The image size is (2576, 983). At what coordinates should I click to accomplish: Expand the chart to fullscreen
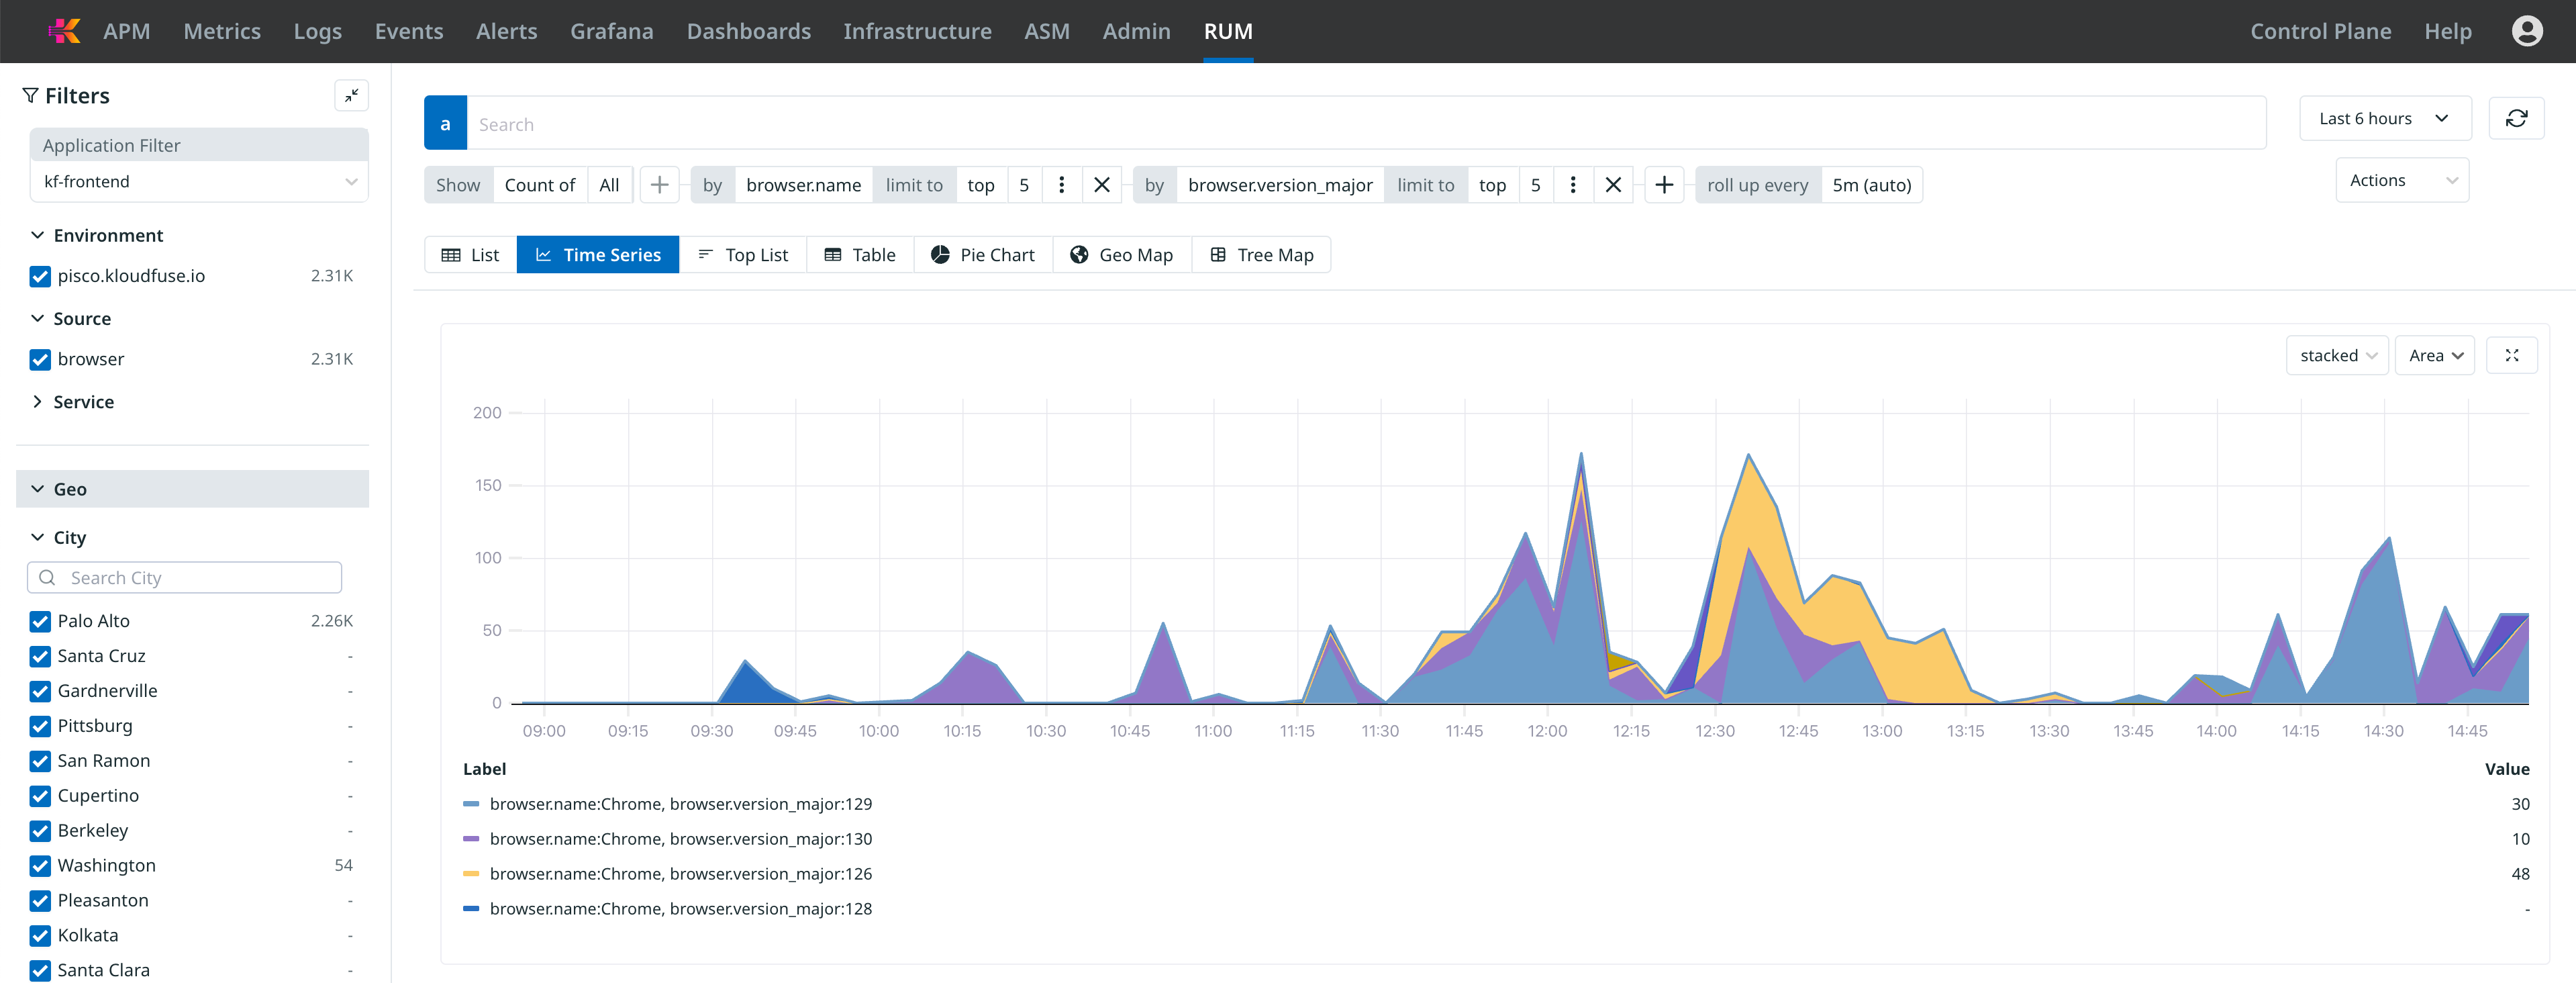(2511, 354)
